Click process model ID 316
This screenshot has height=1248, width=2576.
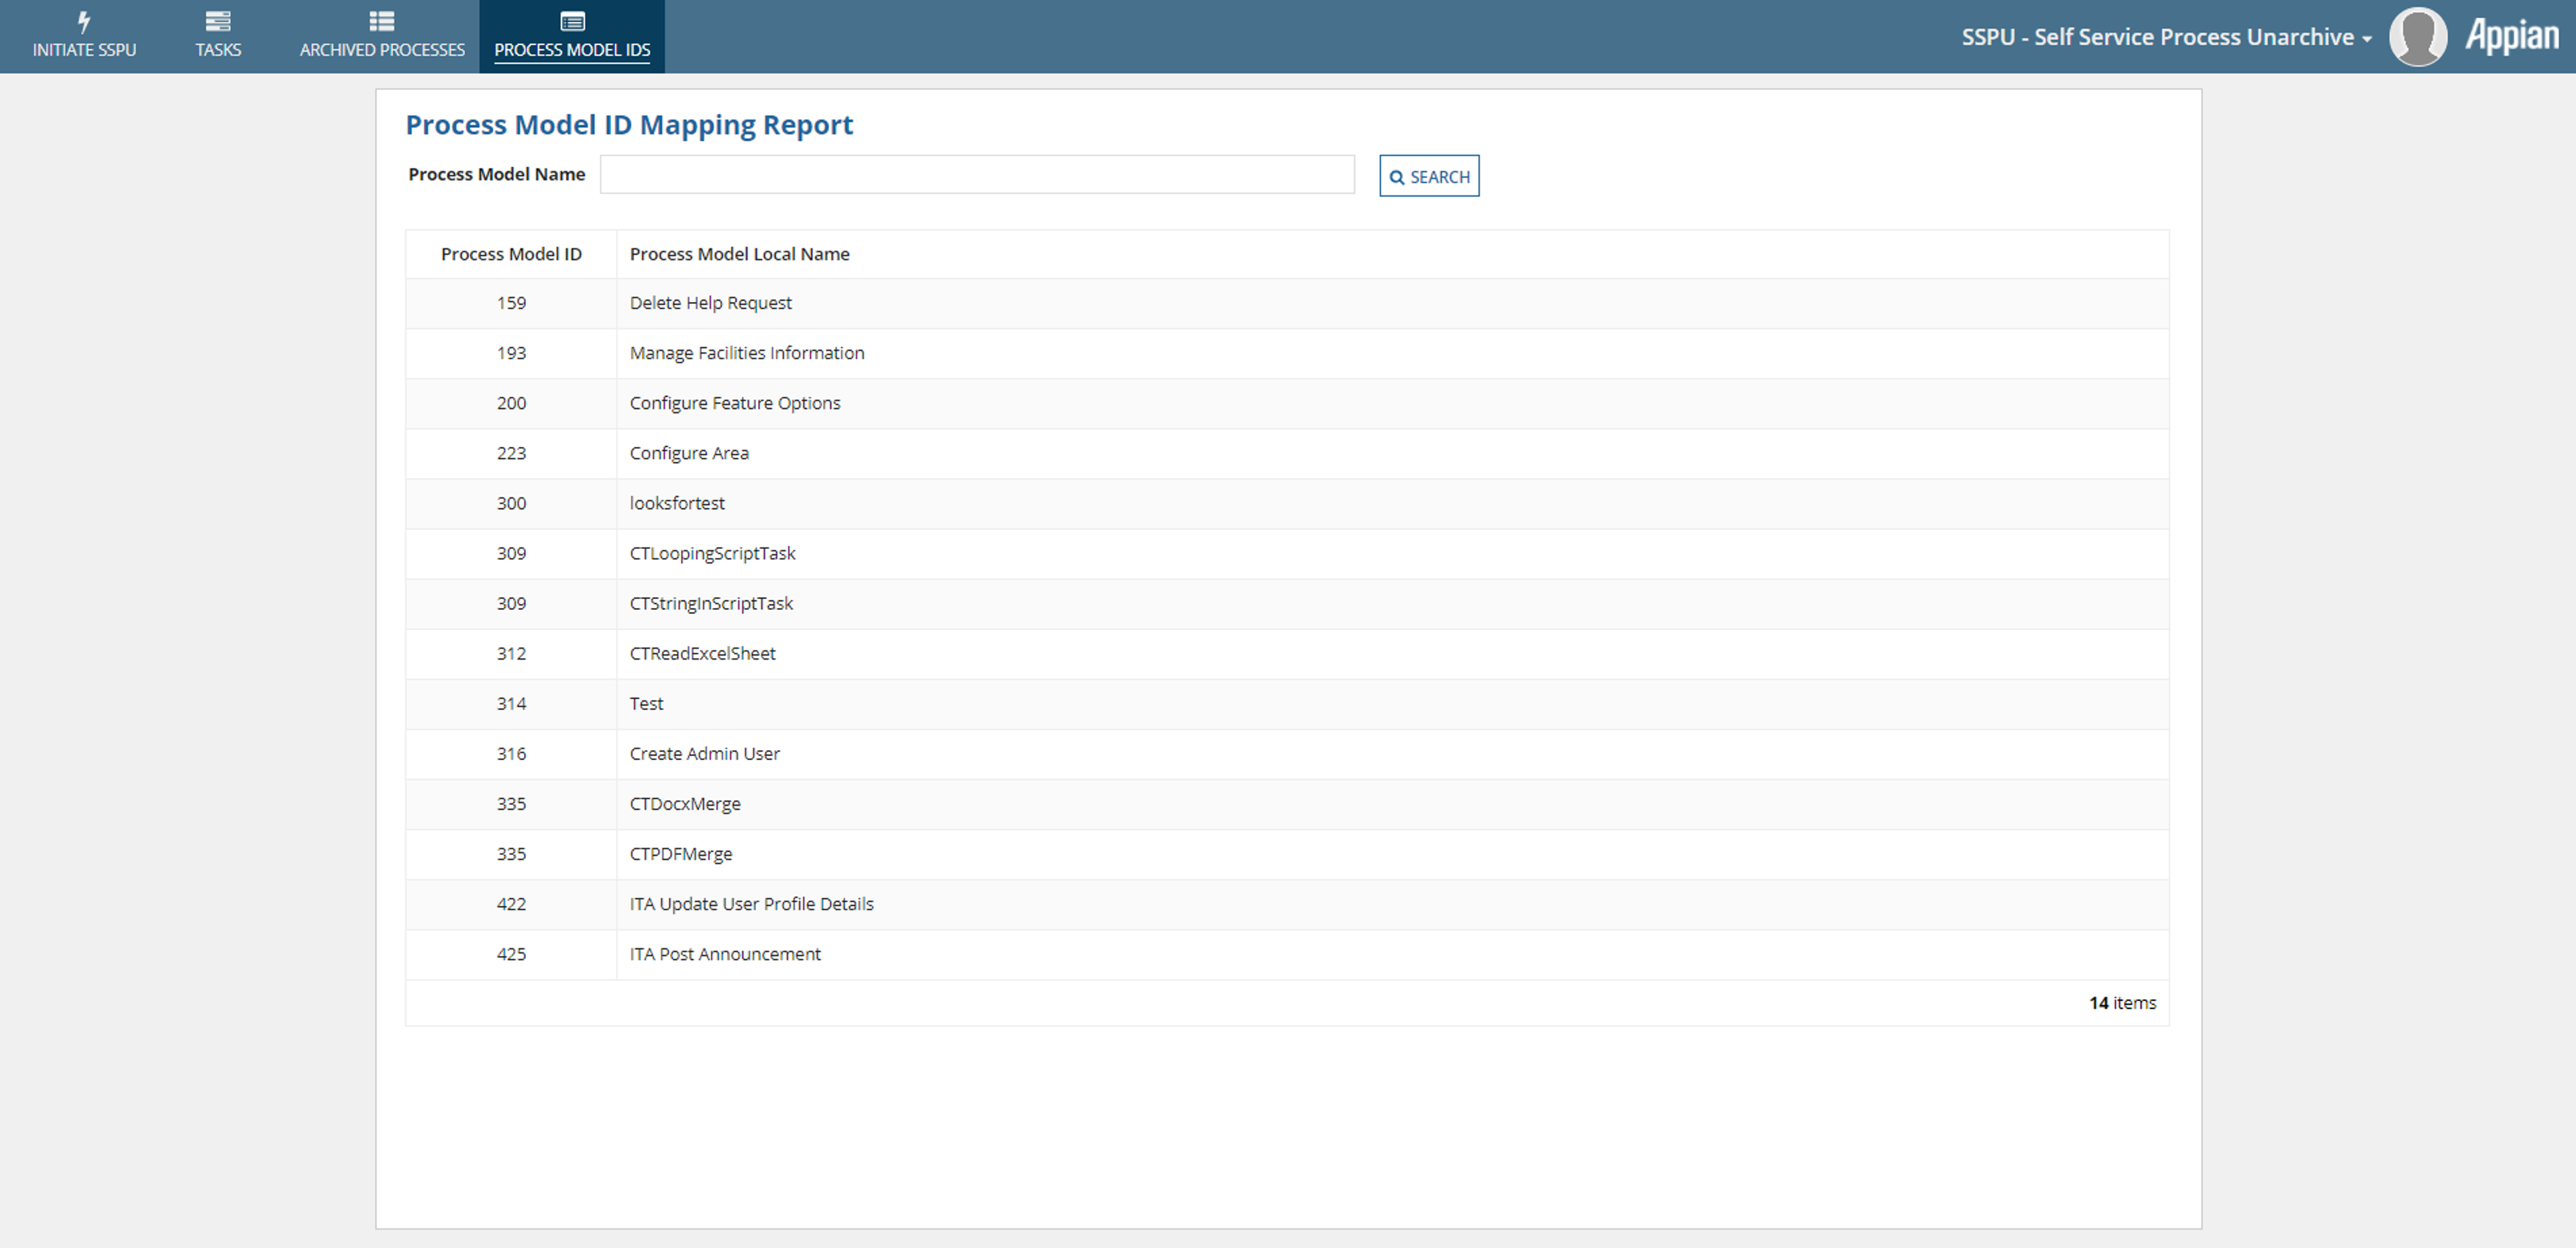pyautogui.click(x=511, y=753)
